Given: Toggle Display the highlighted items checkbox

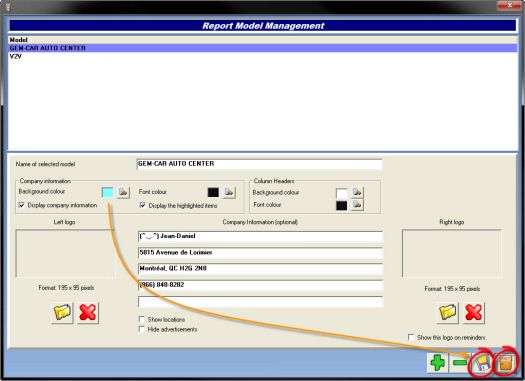Looking at the screenshot, I should 143,205.
